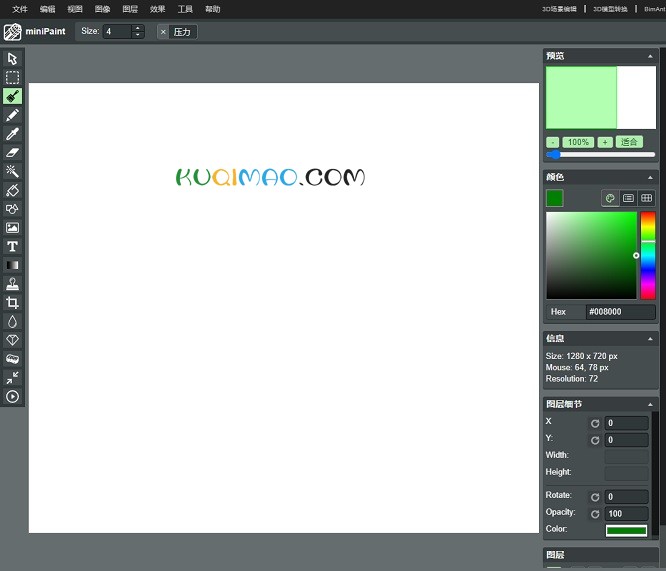Reset the Opacity value
666x571 pixels.
(x=595, y=514)
